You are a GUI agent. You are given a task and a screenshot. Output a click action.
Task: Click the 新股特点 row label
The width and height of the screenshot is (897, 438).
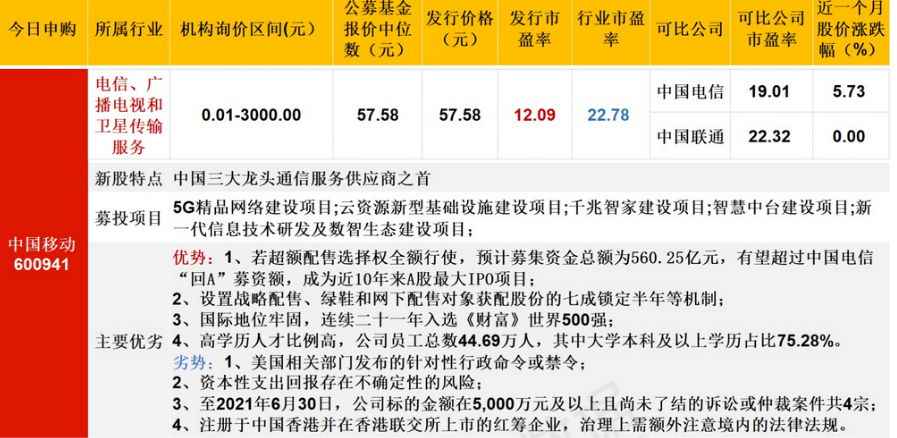coord(128,179)
